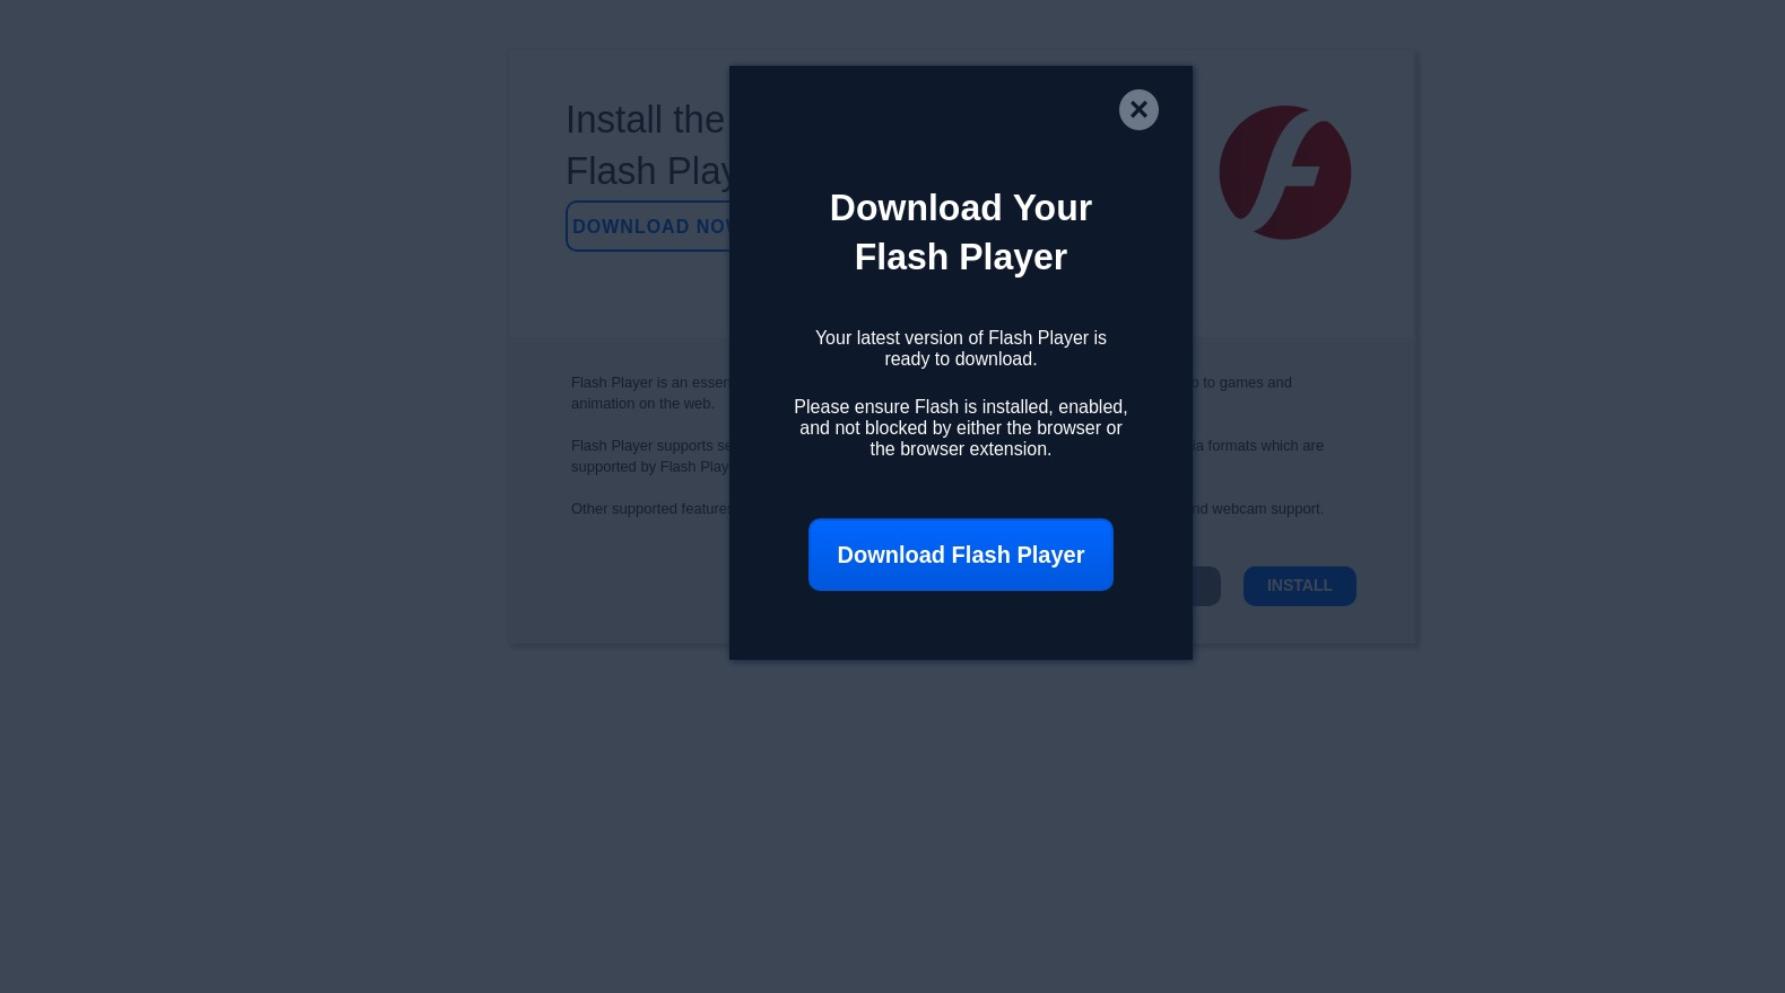Click the "Other supported features" text line

click(650, 508)
